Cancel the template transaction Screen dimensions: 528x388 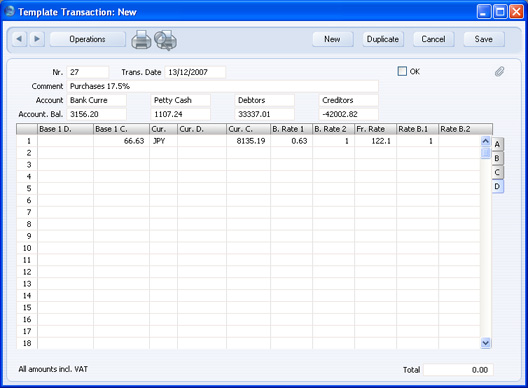433,39
